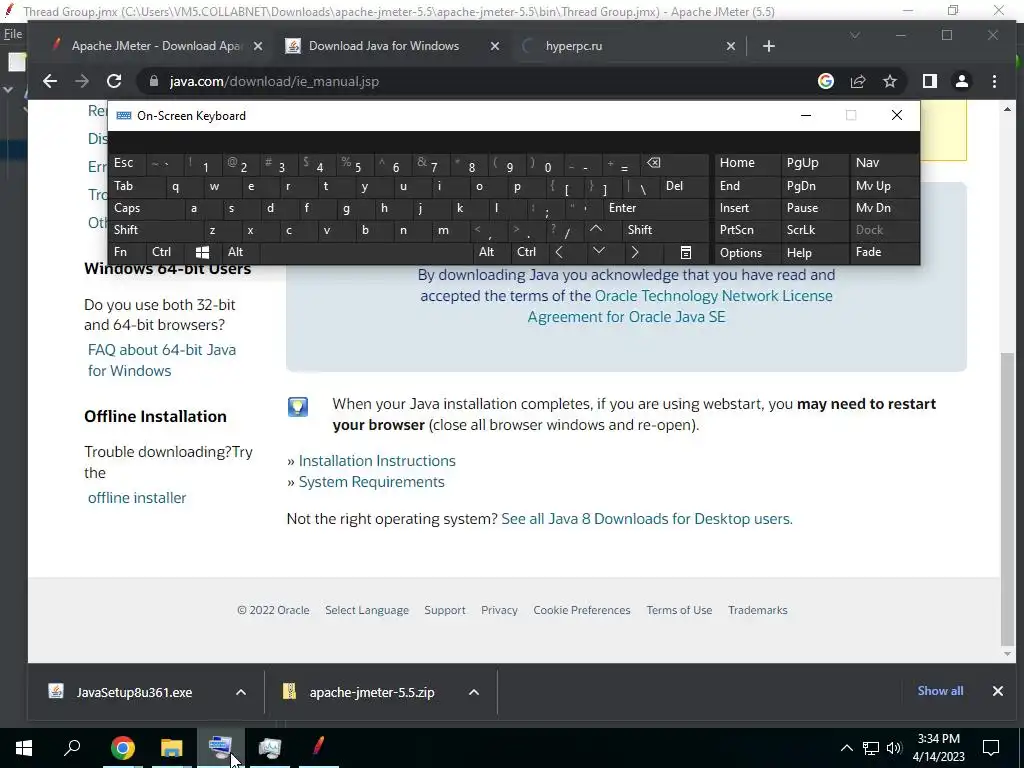Open the tab search dropdown chevron

(x=854, y=35)
